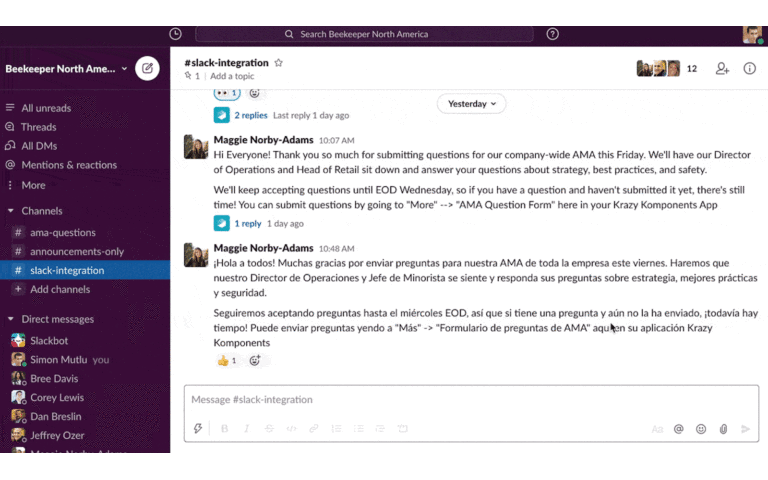
Task: Open the 2 replies thread
Action: (251, 115)
